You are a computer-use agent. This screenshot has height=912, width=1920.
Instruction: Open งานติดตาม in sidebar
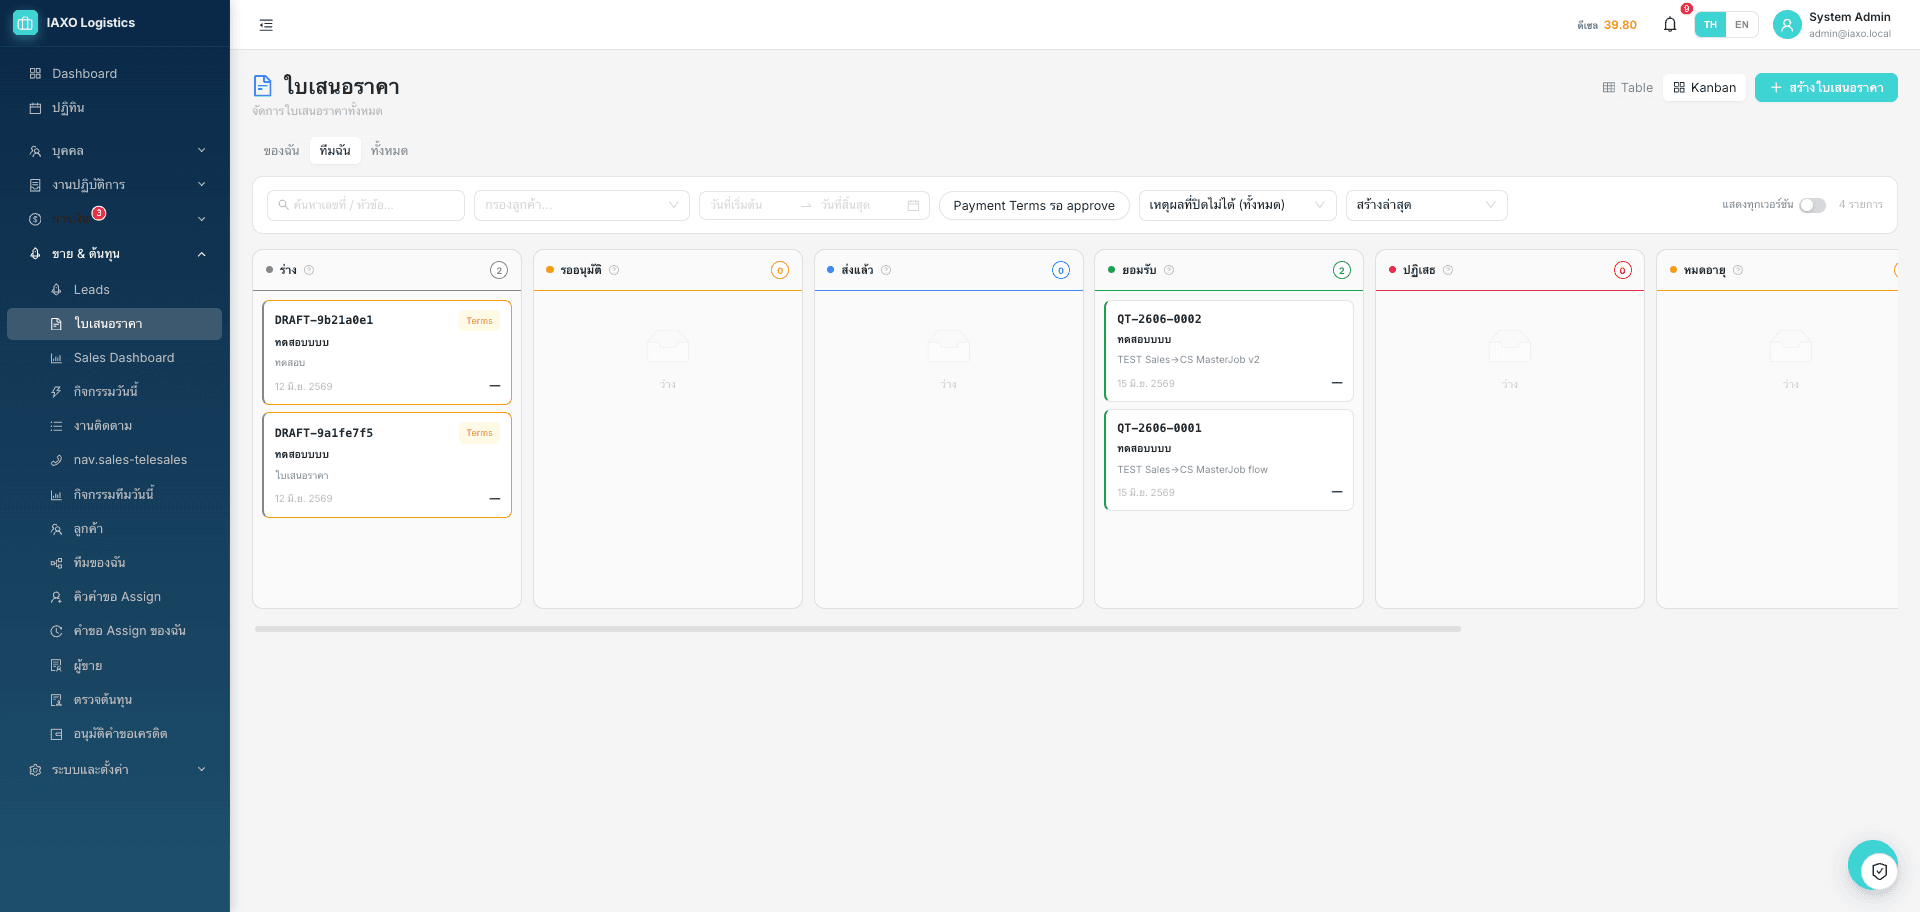click(115, 426)
